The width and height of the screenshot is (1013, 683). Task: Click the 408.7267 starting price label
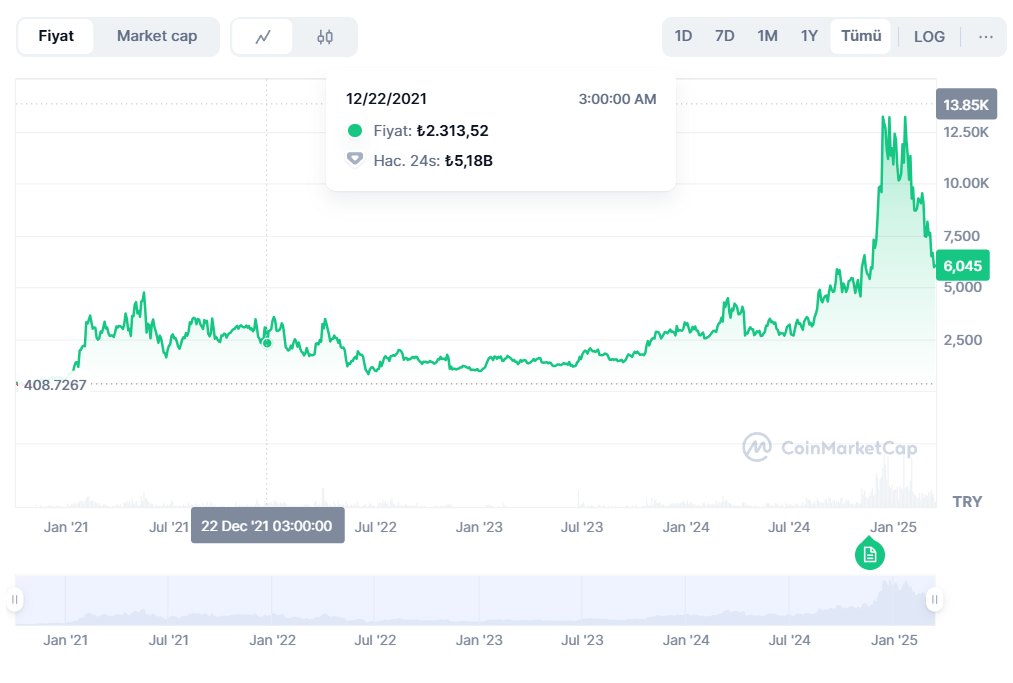(x=55, y=385)
